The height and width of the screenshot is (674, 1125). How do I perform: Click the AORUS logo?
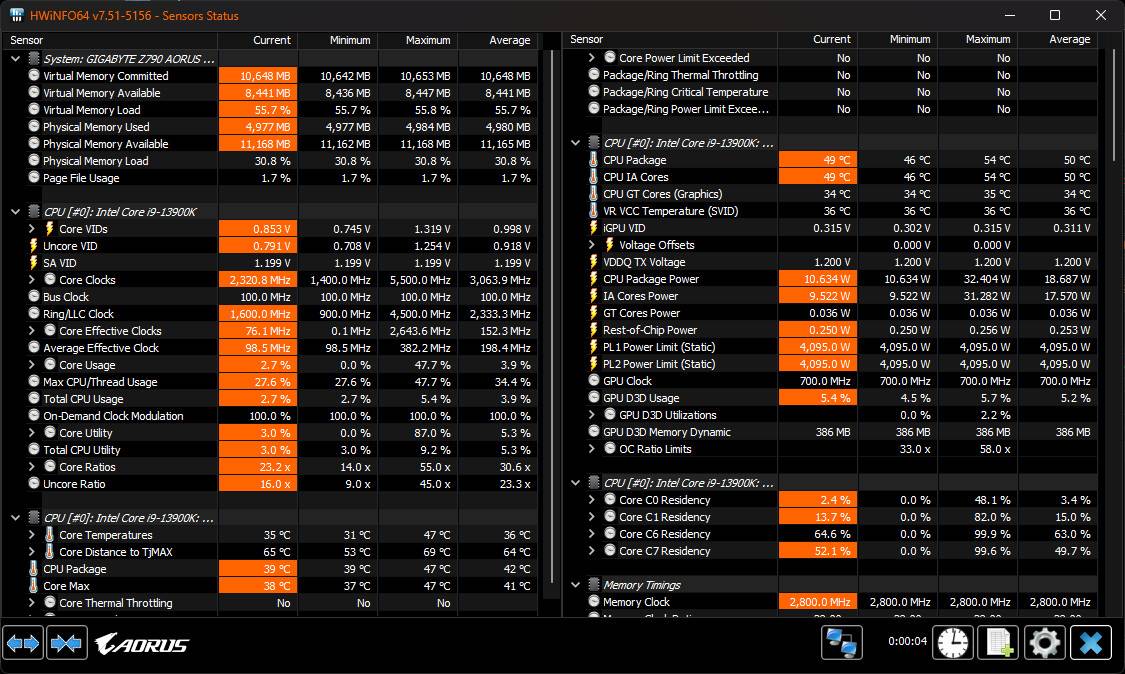(142, 644)
